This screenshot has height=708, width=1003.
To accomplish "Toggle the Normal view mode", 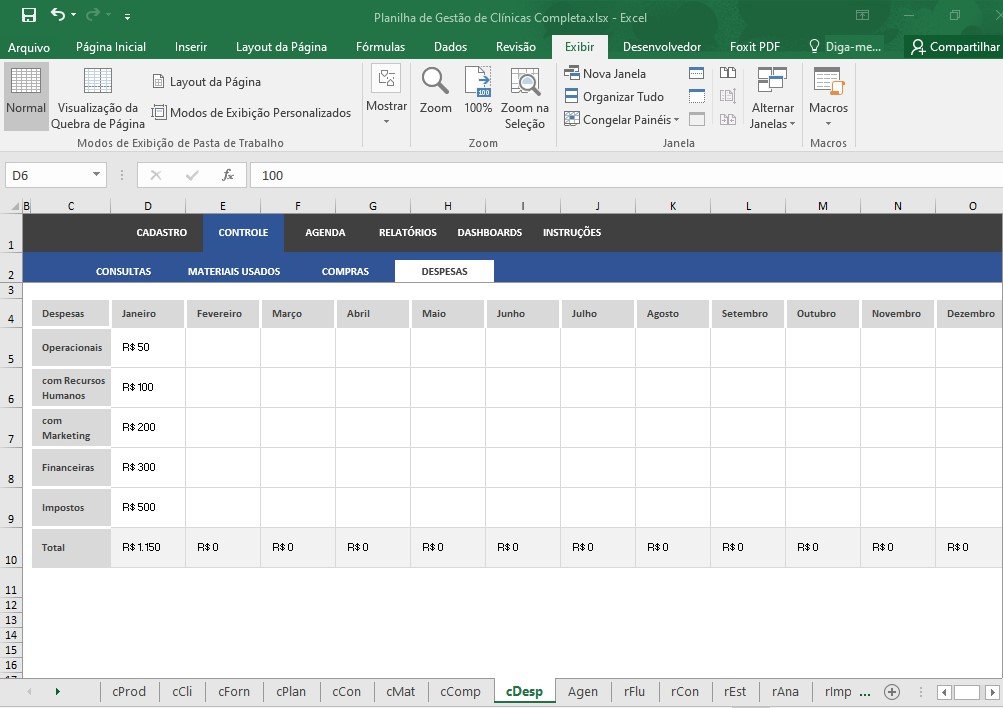I will (x=26, y=96).
